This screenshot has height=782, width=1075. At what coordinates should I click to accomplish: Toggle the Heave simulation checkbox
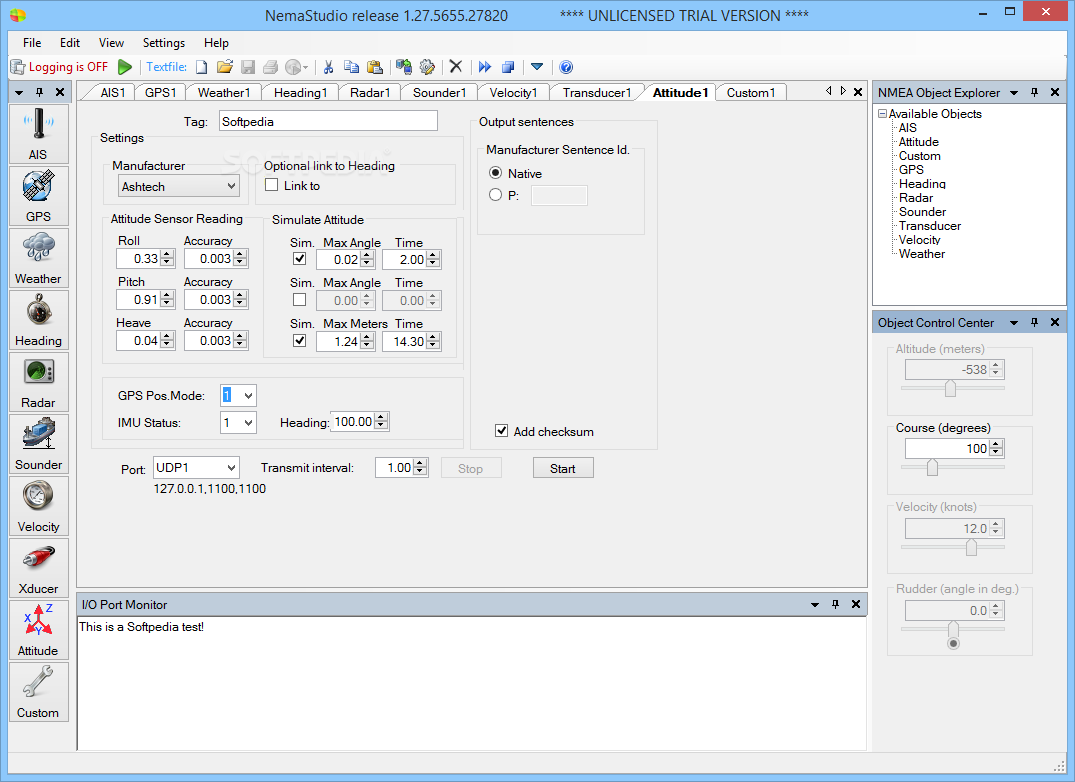(299, 341)
